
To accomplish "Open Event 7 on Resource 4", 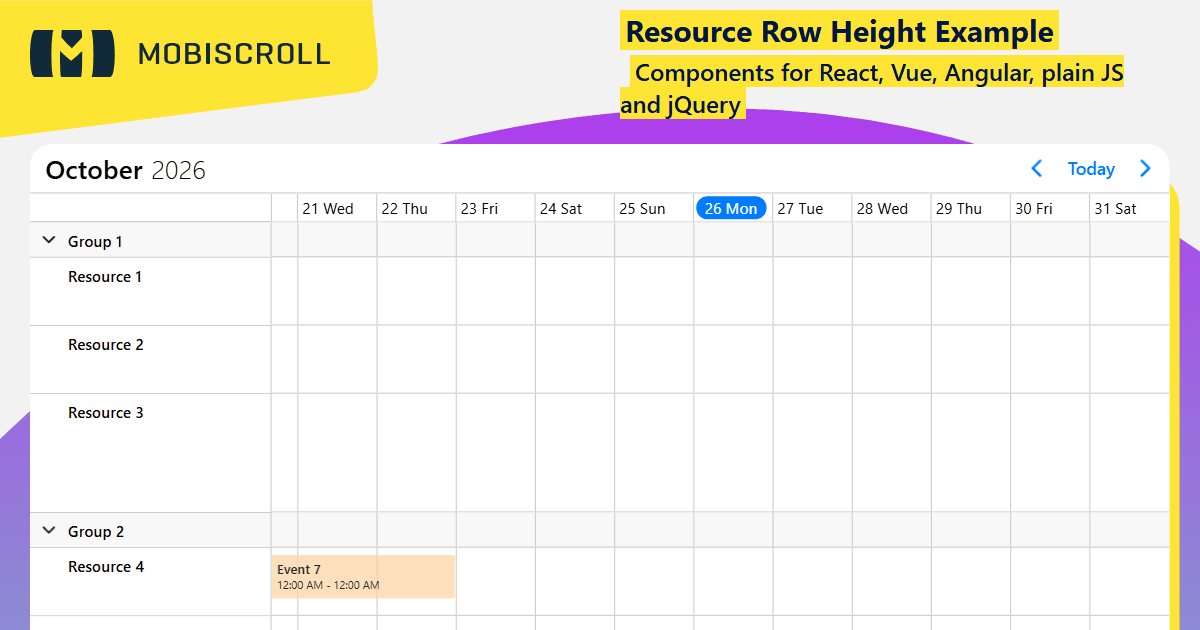I will [363, 577].
